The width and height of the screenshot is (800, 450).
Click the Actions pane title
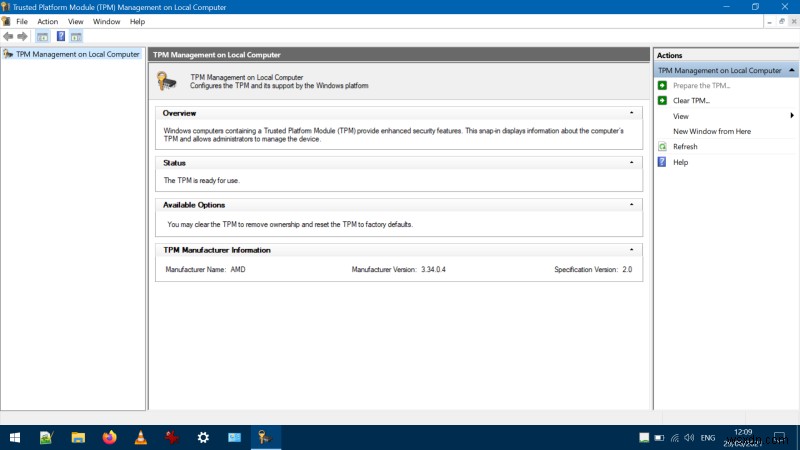(669, 55)
